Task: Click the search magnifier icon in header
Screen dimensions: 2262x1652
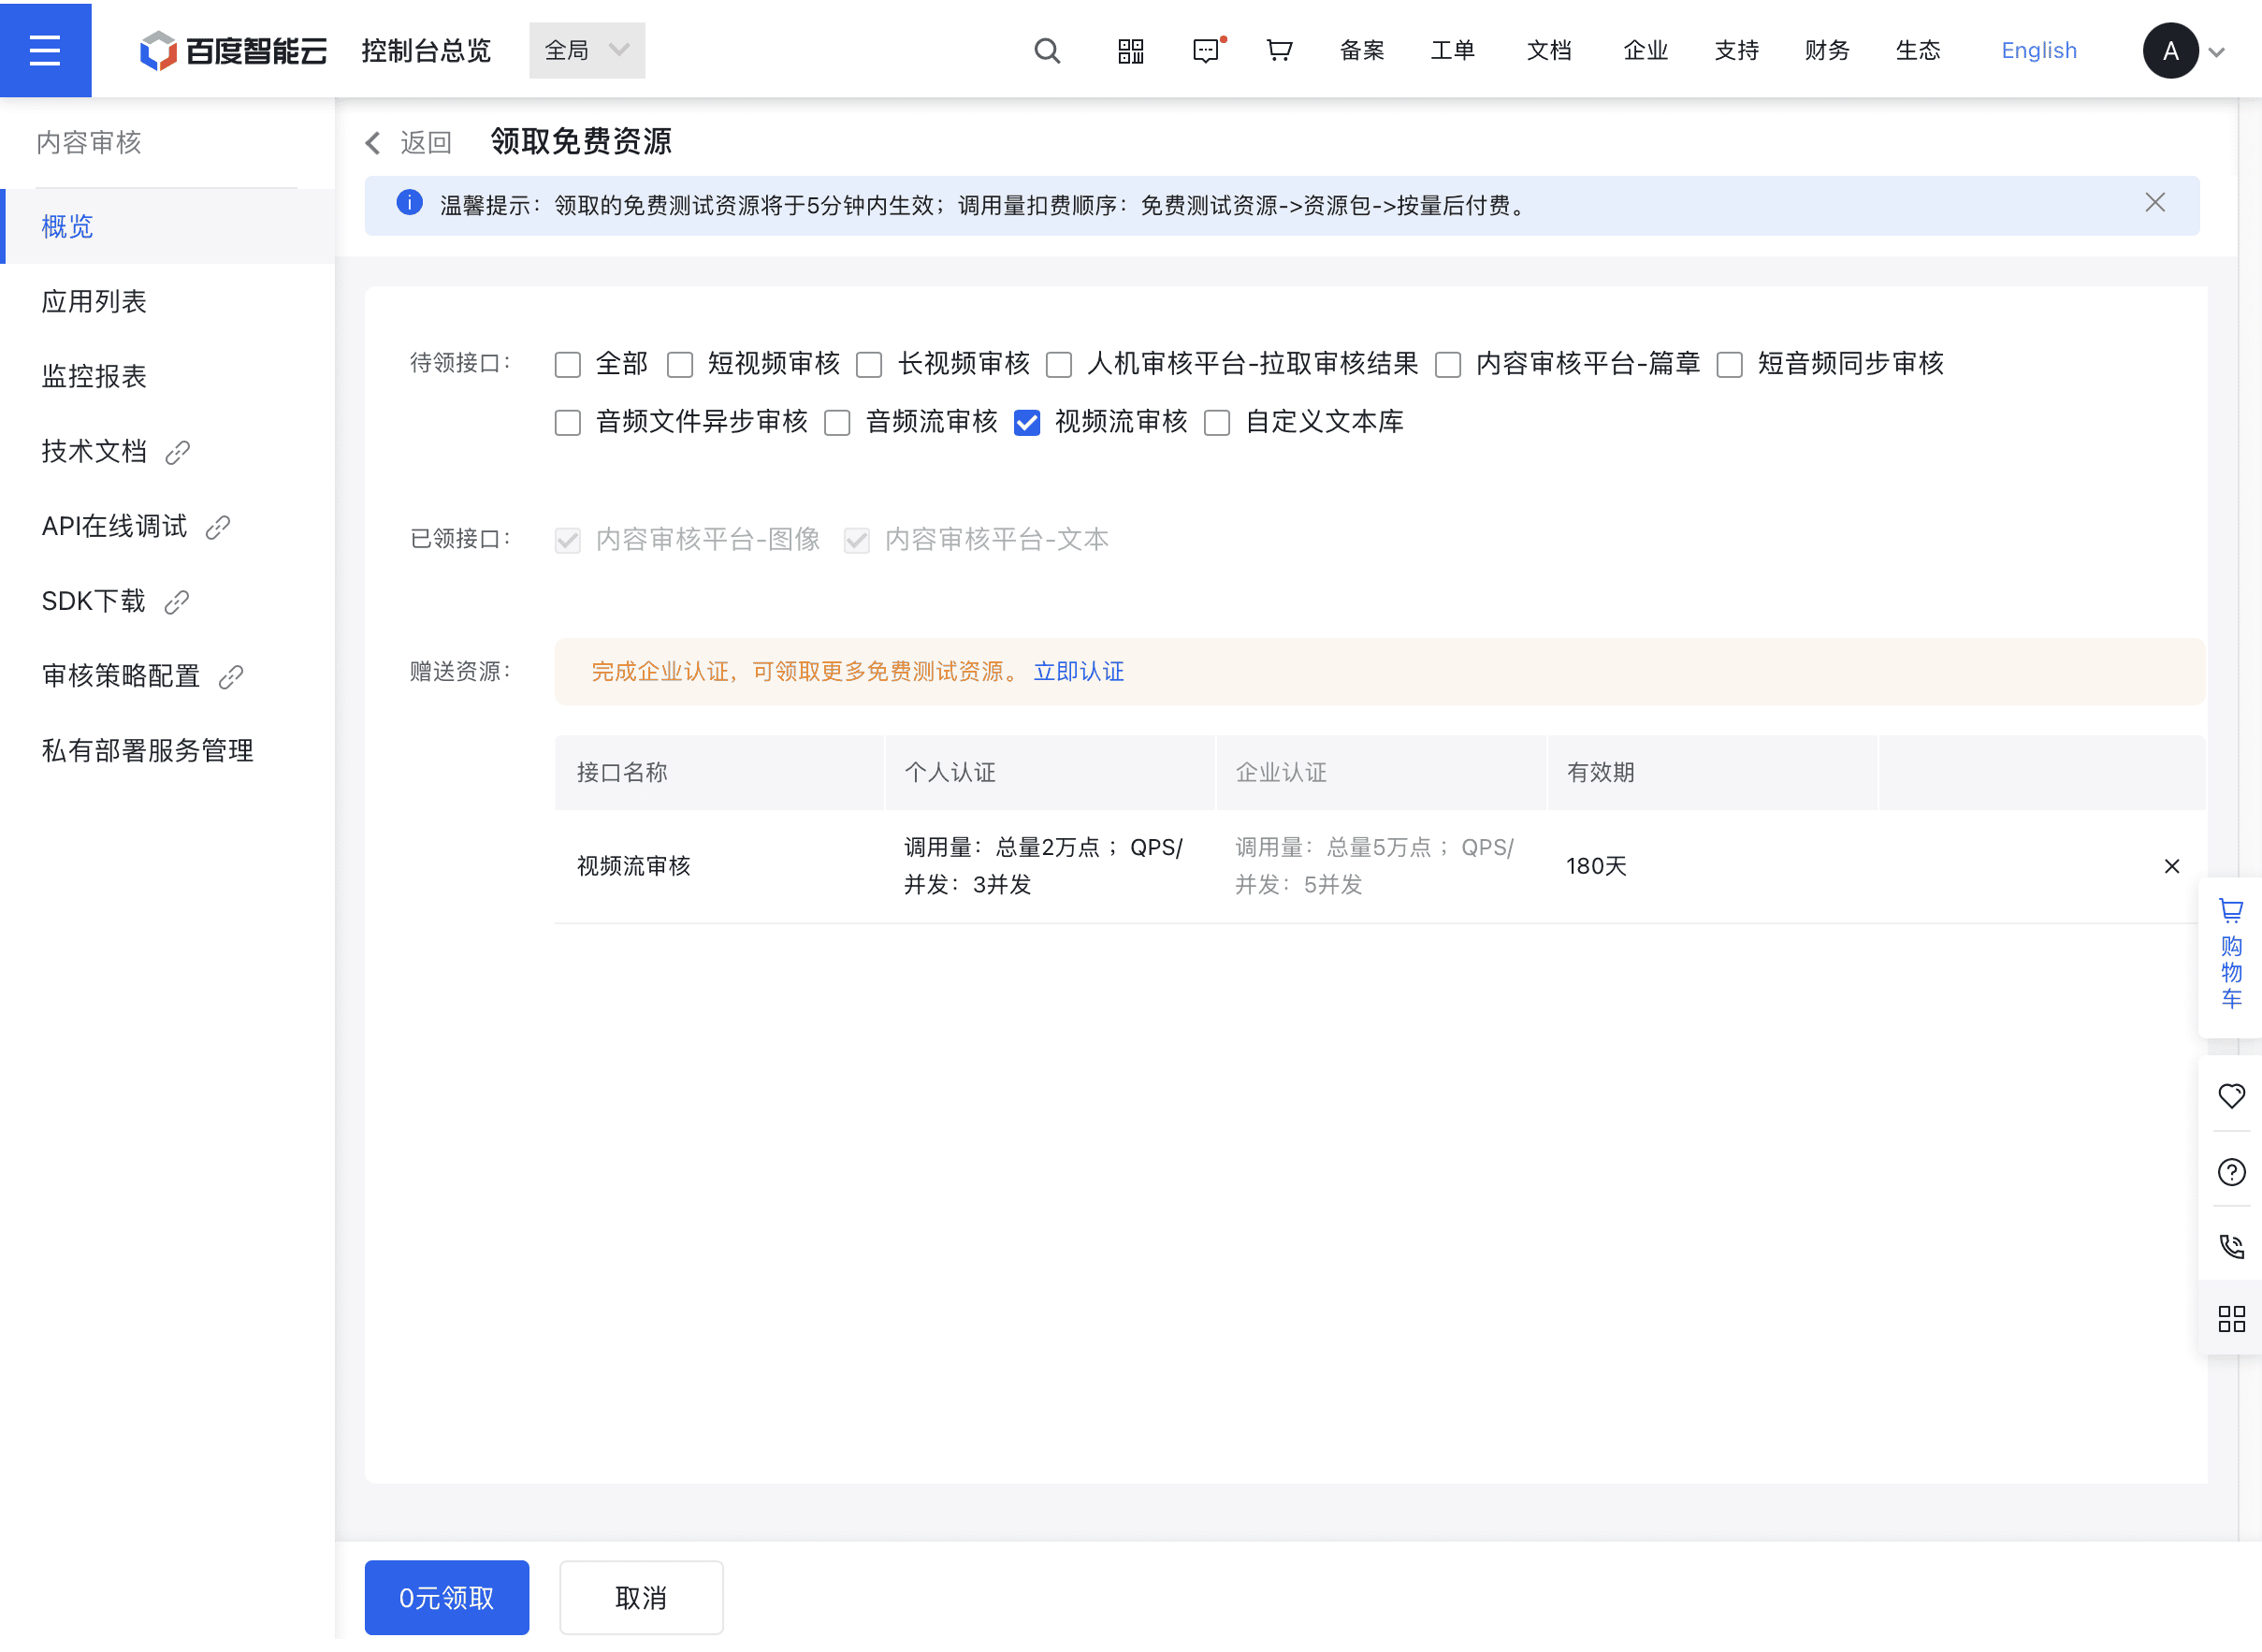Action: tap(1046, 50)
